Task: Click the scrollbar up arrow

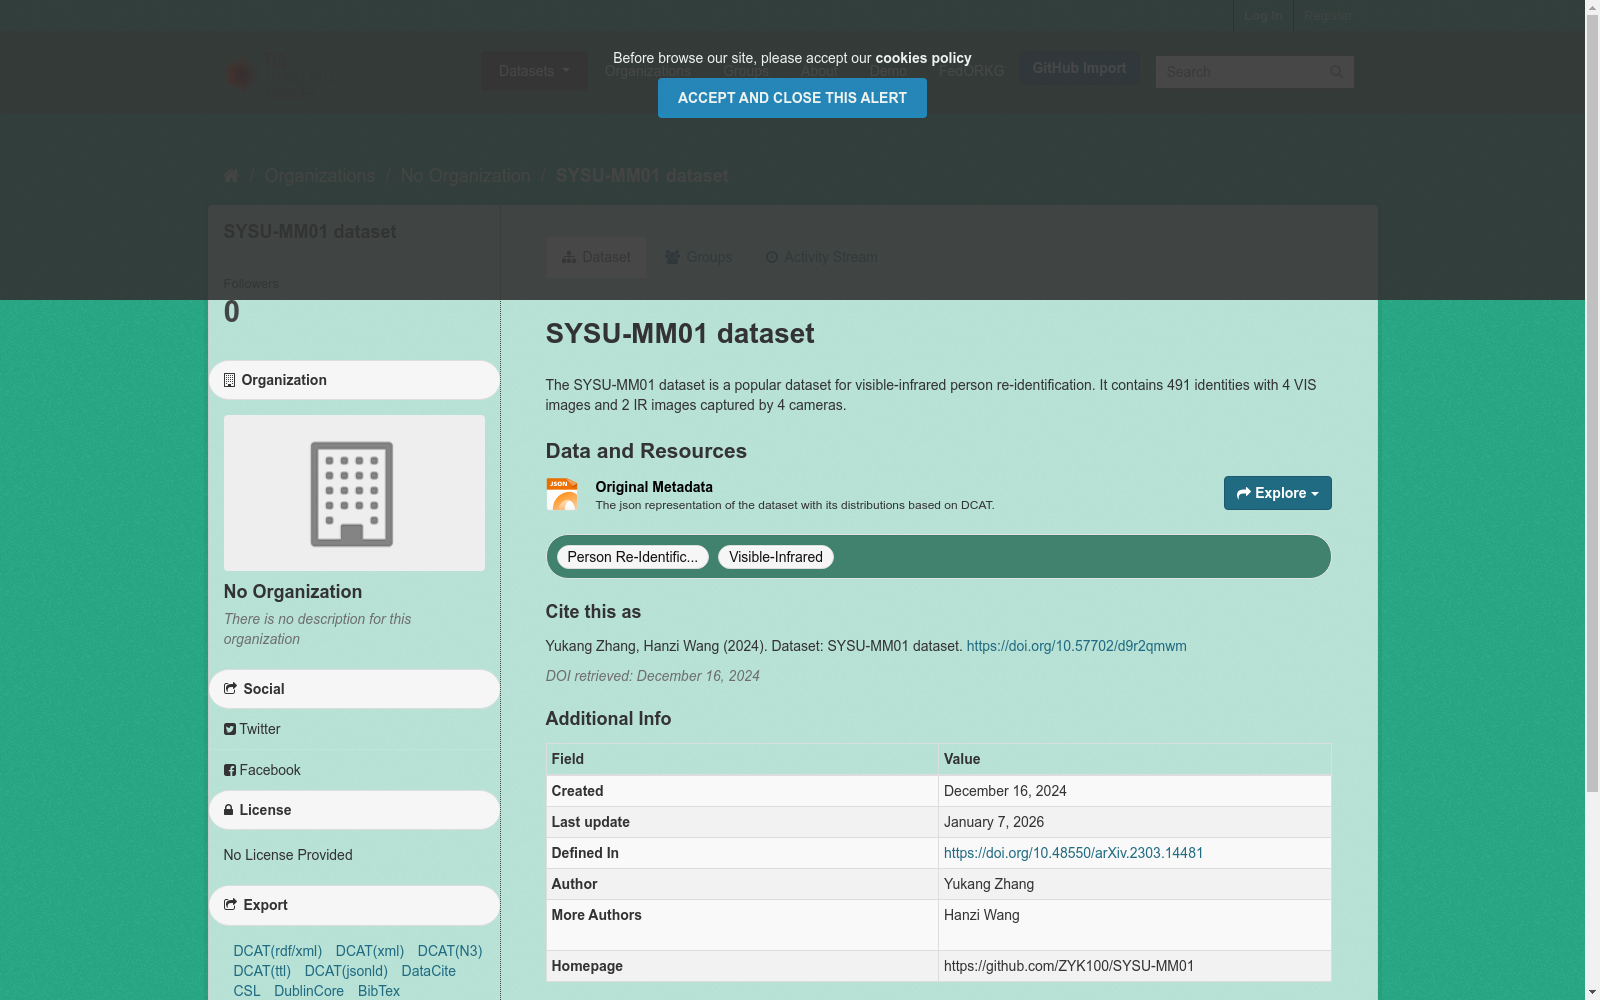Action: (1592, 7)
